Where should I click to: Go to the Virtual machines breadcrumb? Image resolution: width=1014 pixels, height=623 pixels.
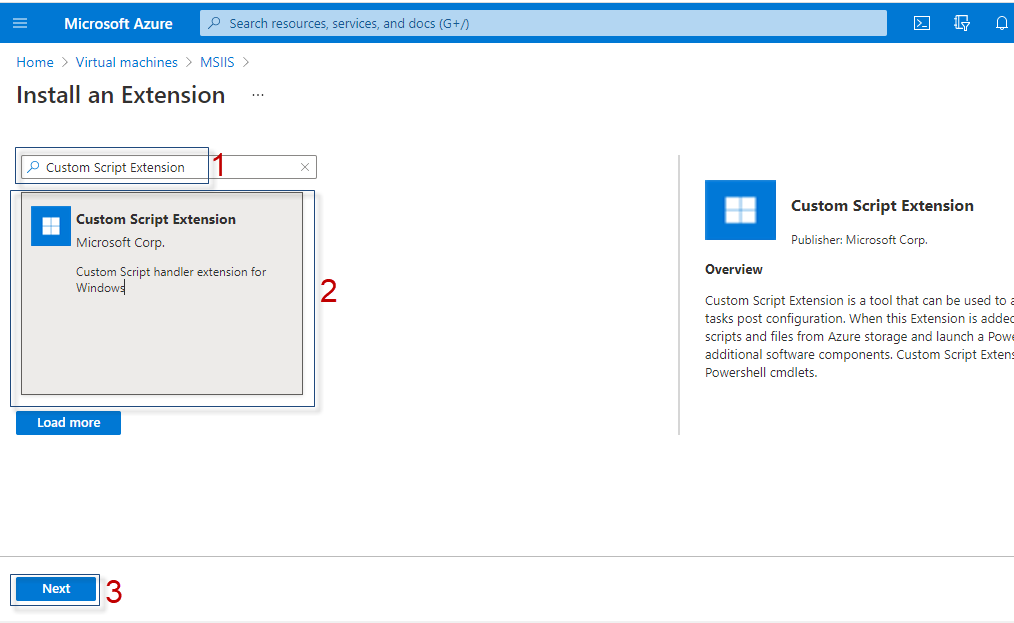click(127, 62)
